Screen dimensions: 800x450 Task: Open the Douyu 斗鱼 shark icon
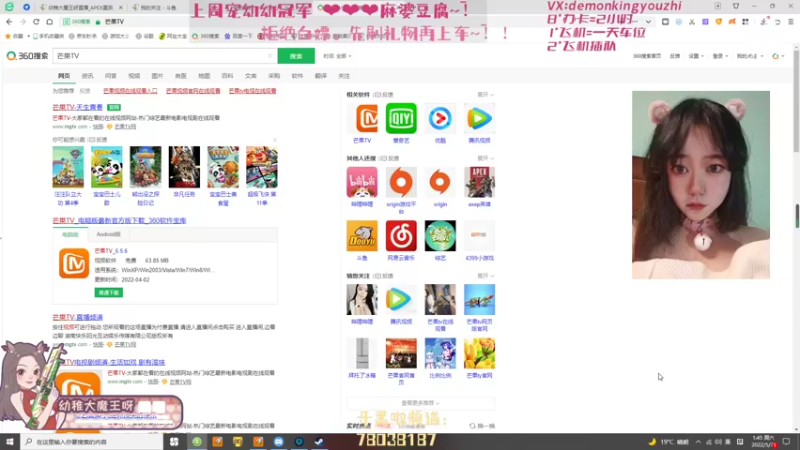pos(362,236)
